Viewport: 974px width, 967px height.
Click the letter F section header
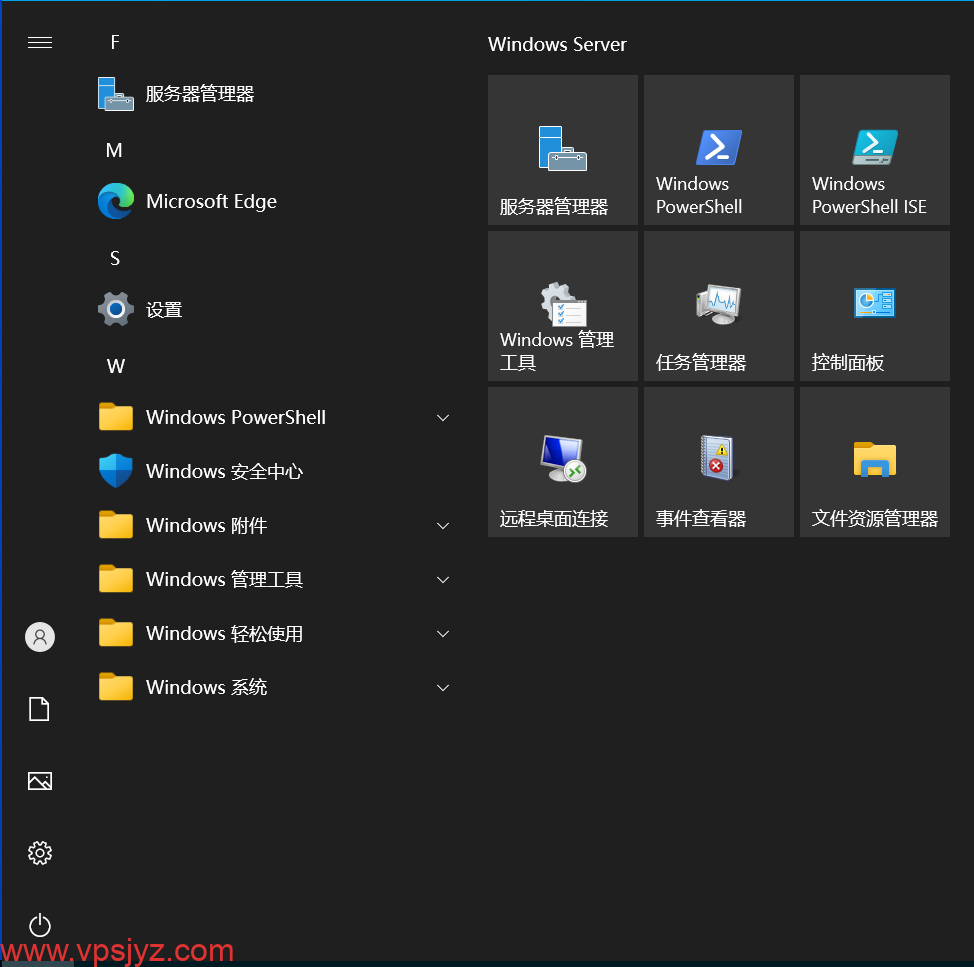pyautogui.click(x=115, y=42)
